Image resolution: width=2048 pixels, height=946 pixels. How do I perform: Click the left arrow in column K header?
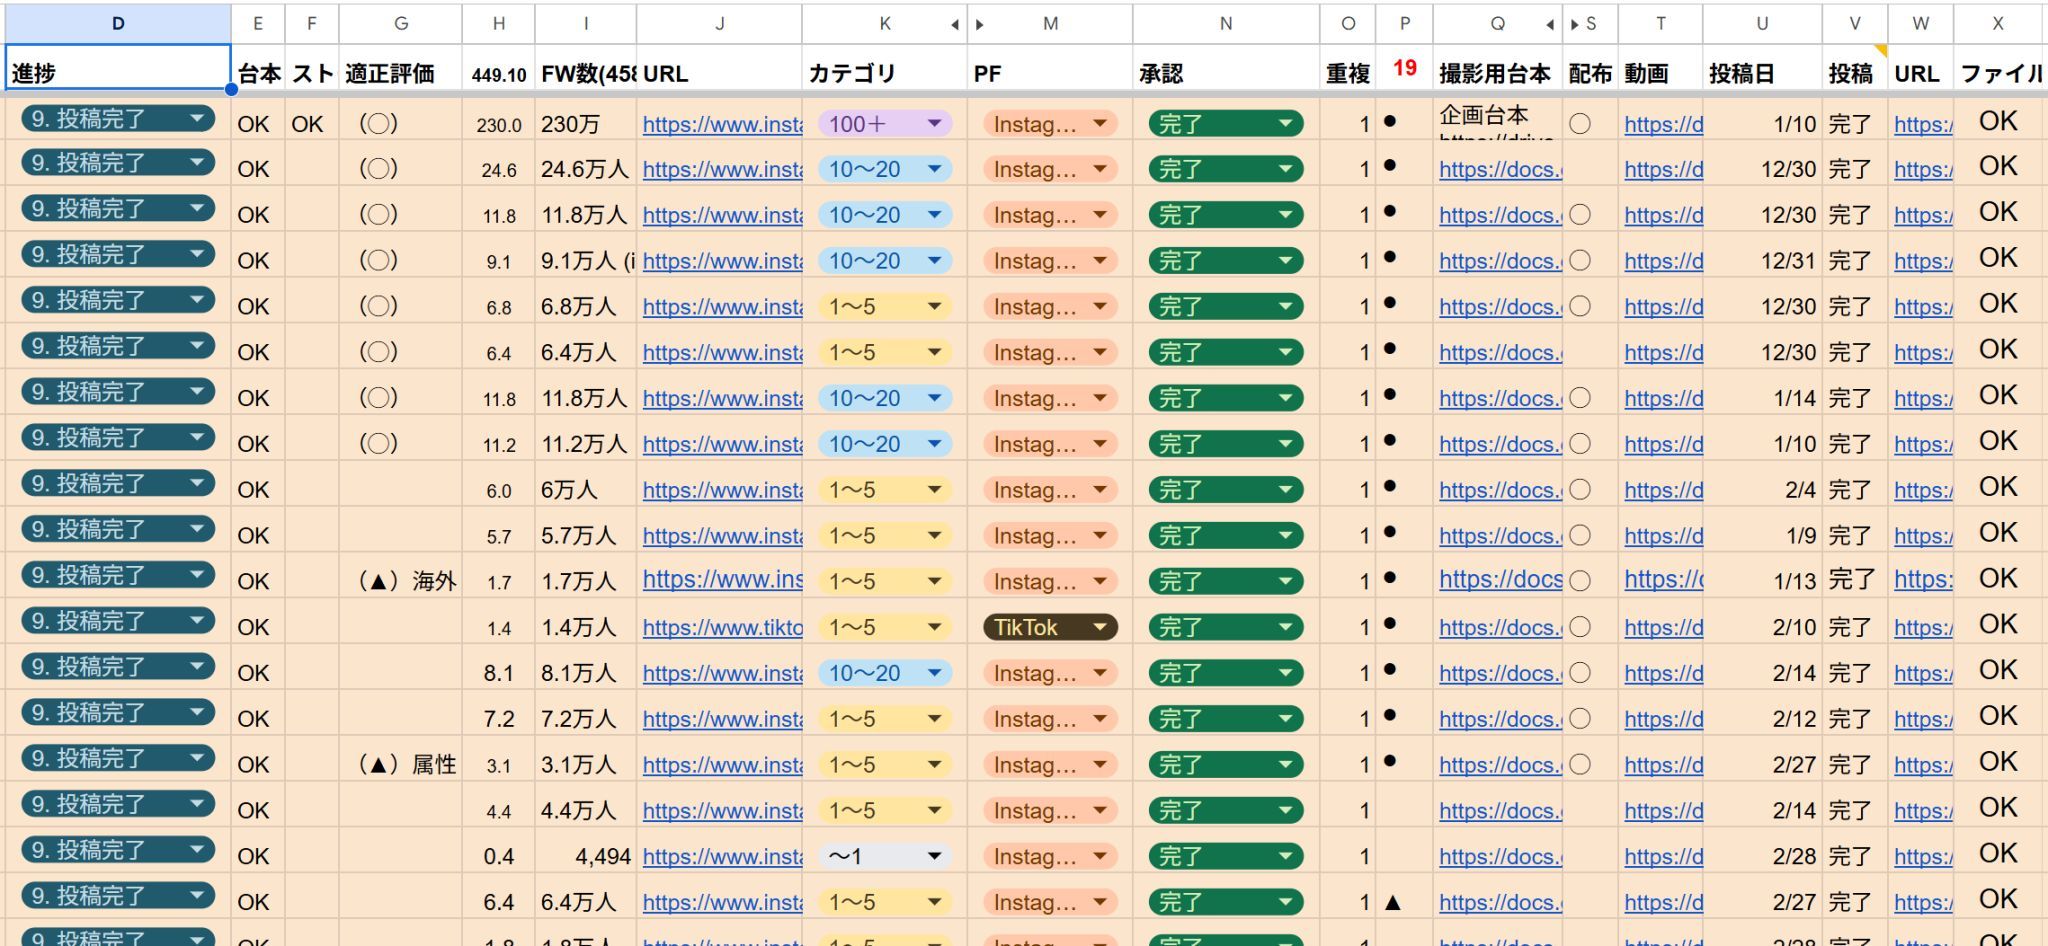click(954, 24)
